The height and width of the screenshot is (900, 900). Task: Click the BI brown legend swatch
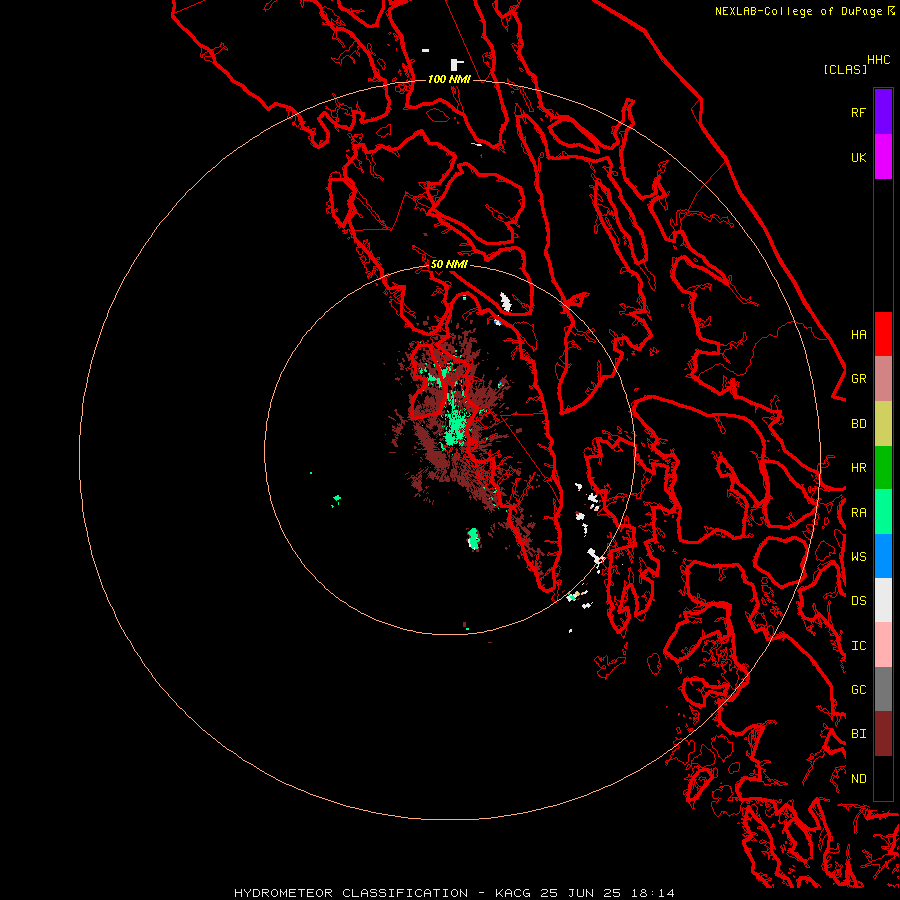(x=883, y=734)
